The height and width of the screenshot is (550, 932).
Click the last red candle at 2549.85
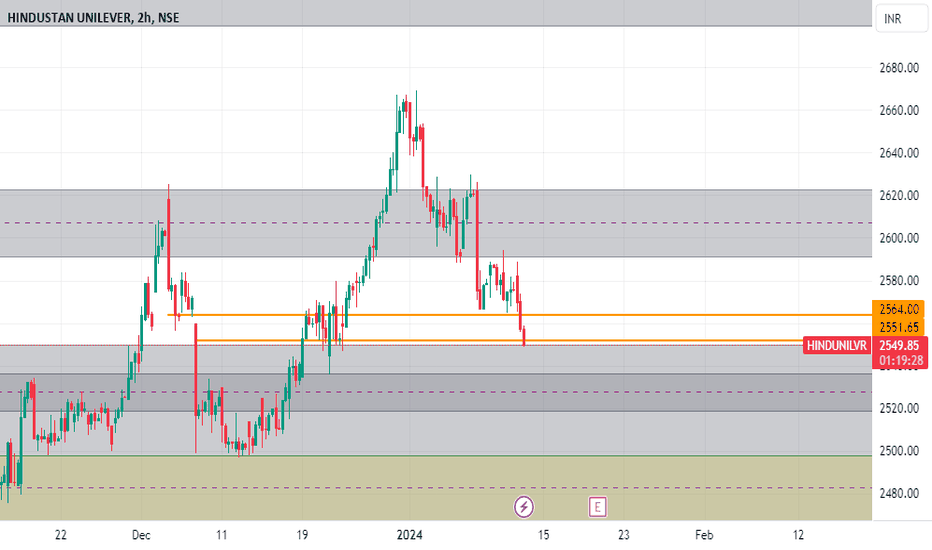[x=524, y=337]
